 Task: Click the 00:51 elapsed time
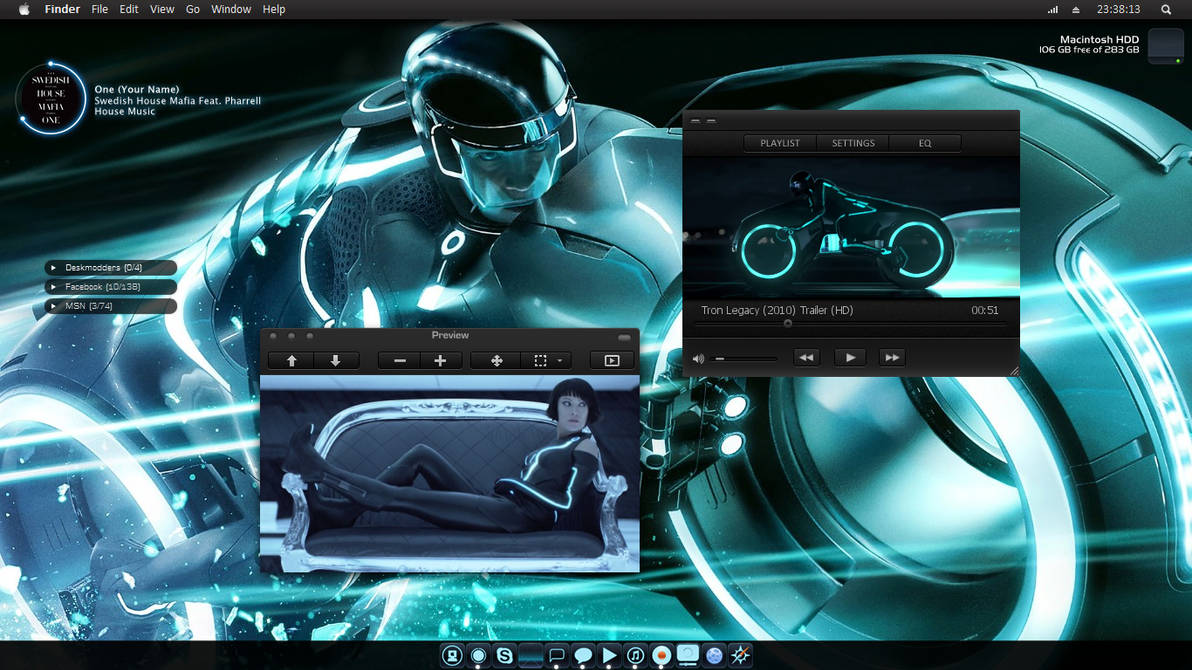pyautogui.click(x=984, y=310)
